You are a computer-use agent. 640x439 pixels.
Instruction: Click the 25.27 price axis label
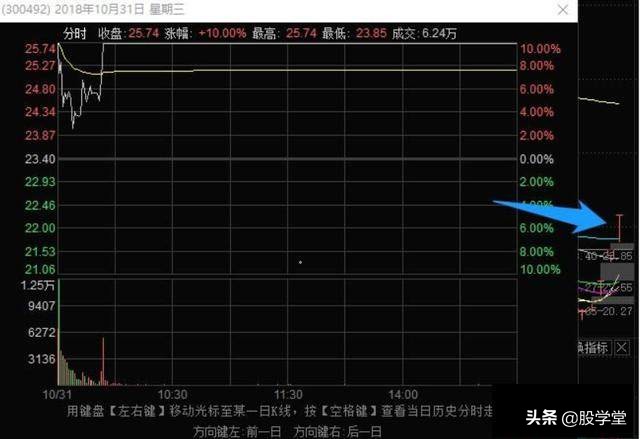40,66
